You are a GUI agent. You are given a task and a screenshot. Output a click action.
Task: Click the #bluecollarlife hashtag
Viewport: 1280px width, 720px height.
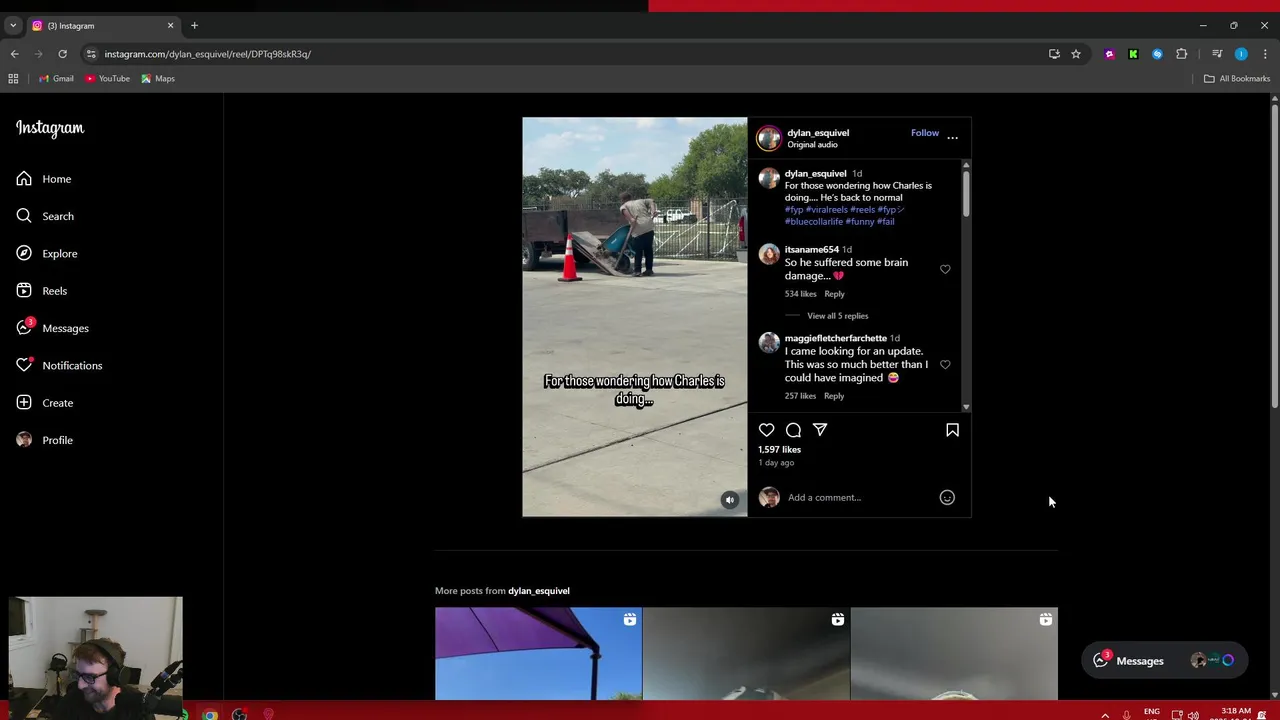[813, 222]
